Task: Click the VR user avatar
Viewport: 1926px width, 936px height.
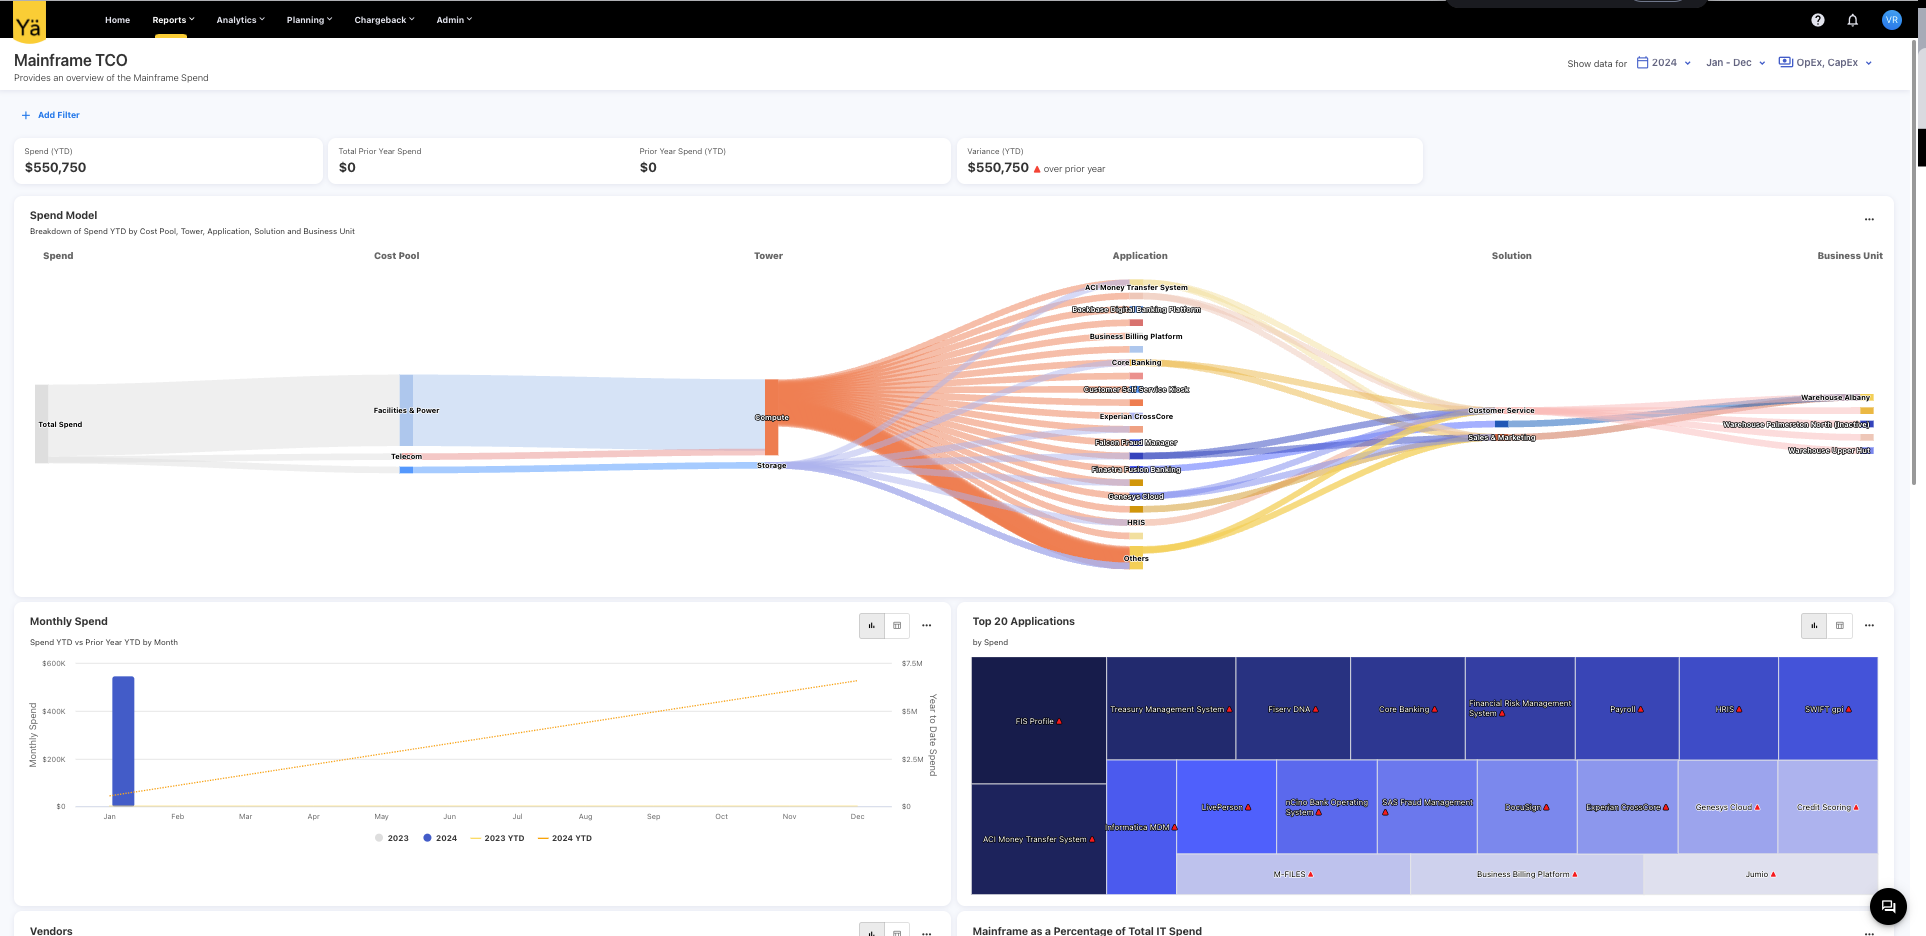Action: point(1890,20)
